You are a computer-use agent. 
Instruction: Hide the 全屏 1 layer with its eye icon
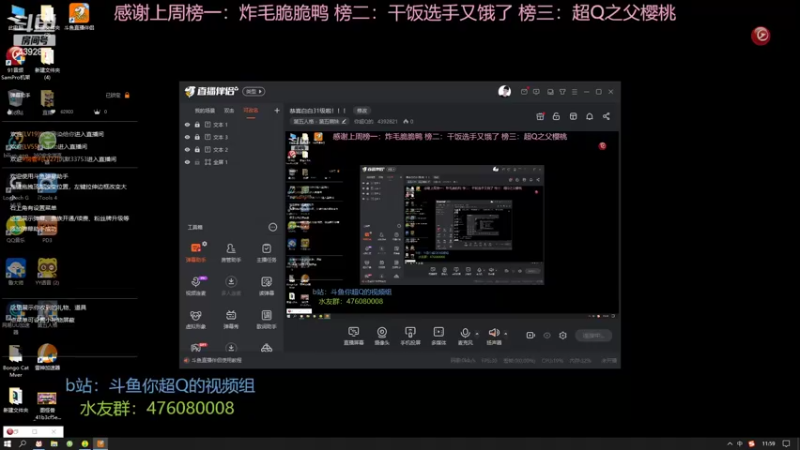point(187,162)
